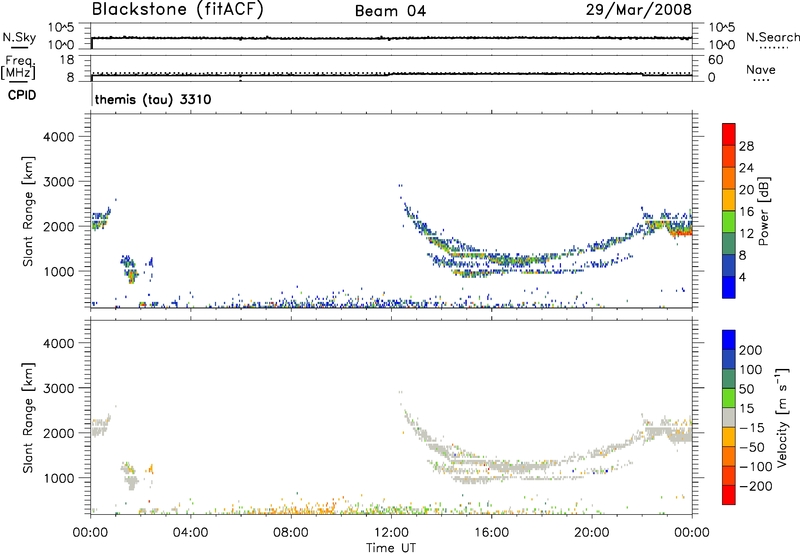Select the bright blue top segment of velocity colorbar
The height and width of the screenshot is (554, 800).
coord(729,340)
